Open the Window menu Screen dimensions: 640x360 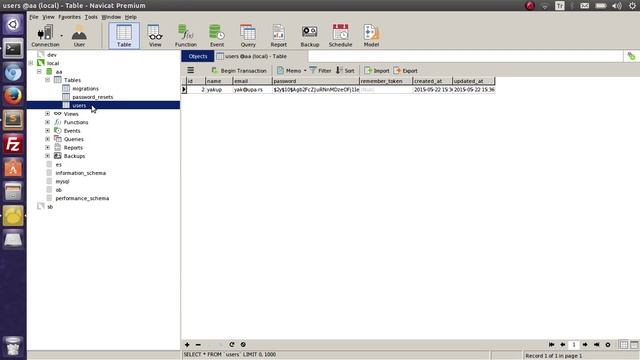point(111,17)
